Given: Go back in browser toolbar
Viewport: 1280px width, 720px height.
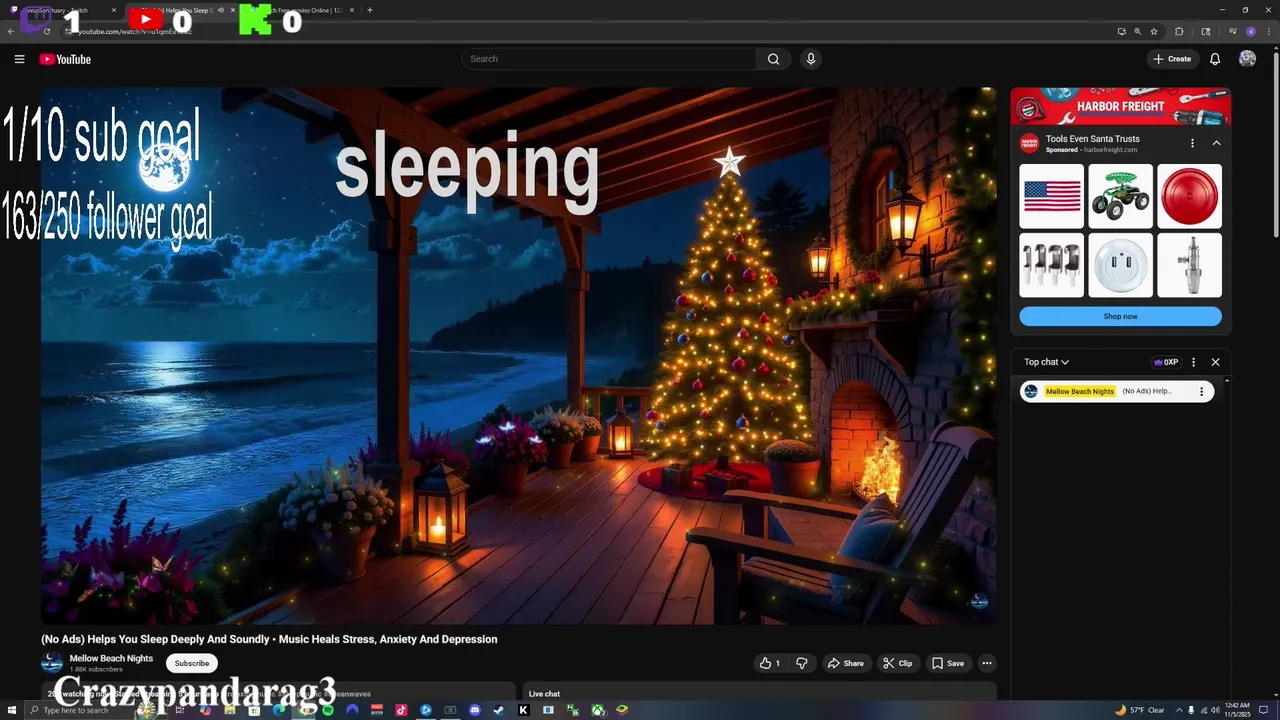Looking at the screenshot, I should 11,31.
